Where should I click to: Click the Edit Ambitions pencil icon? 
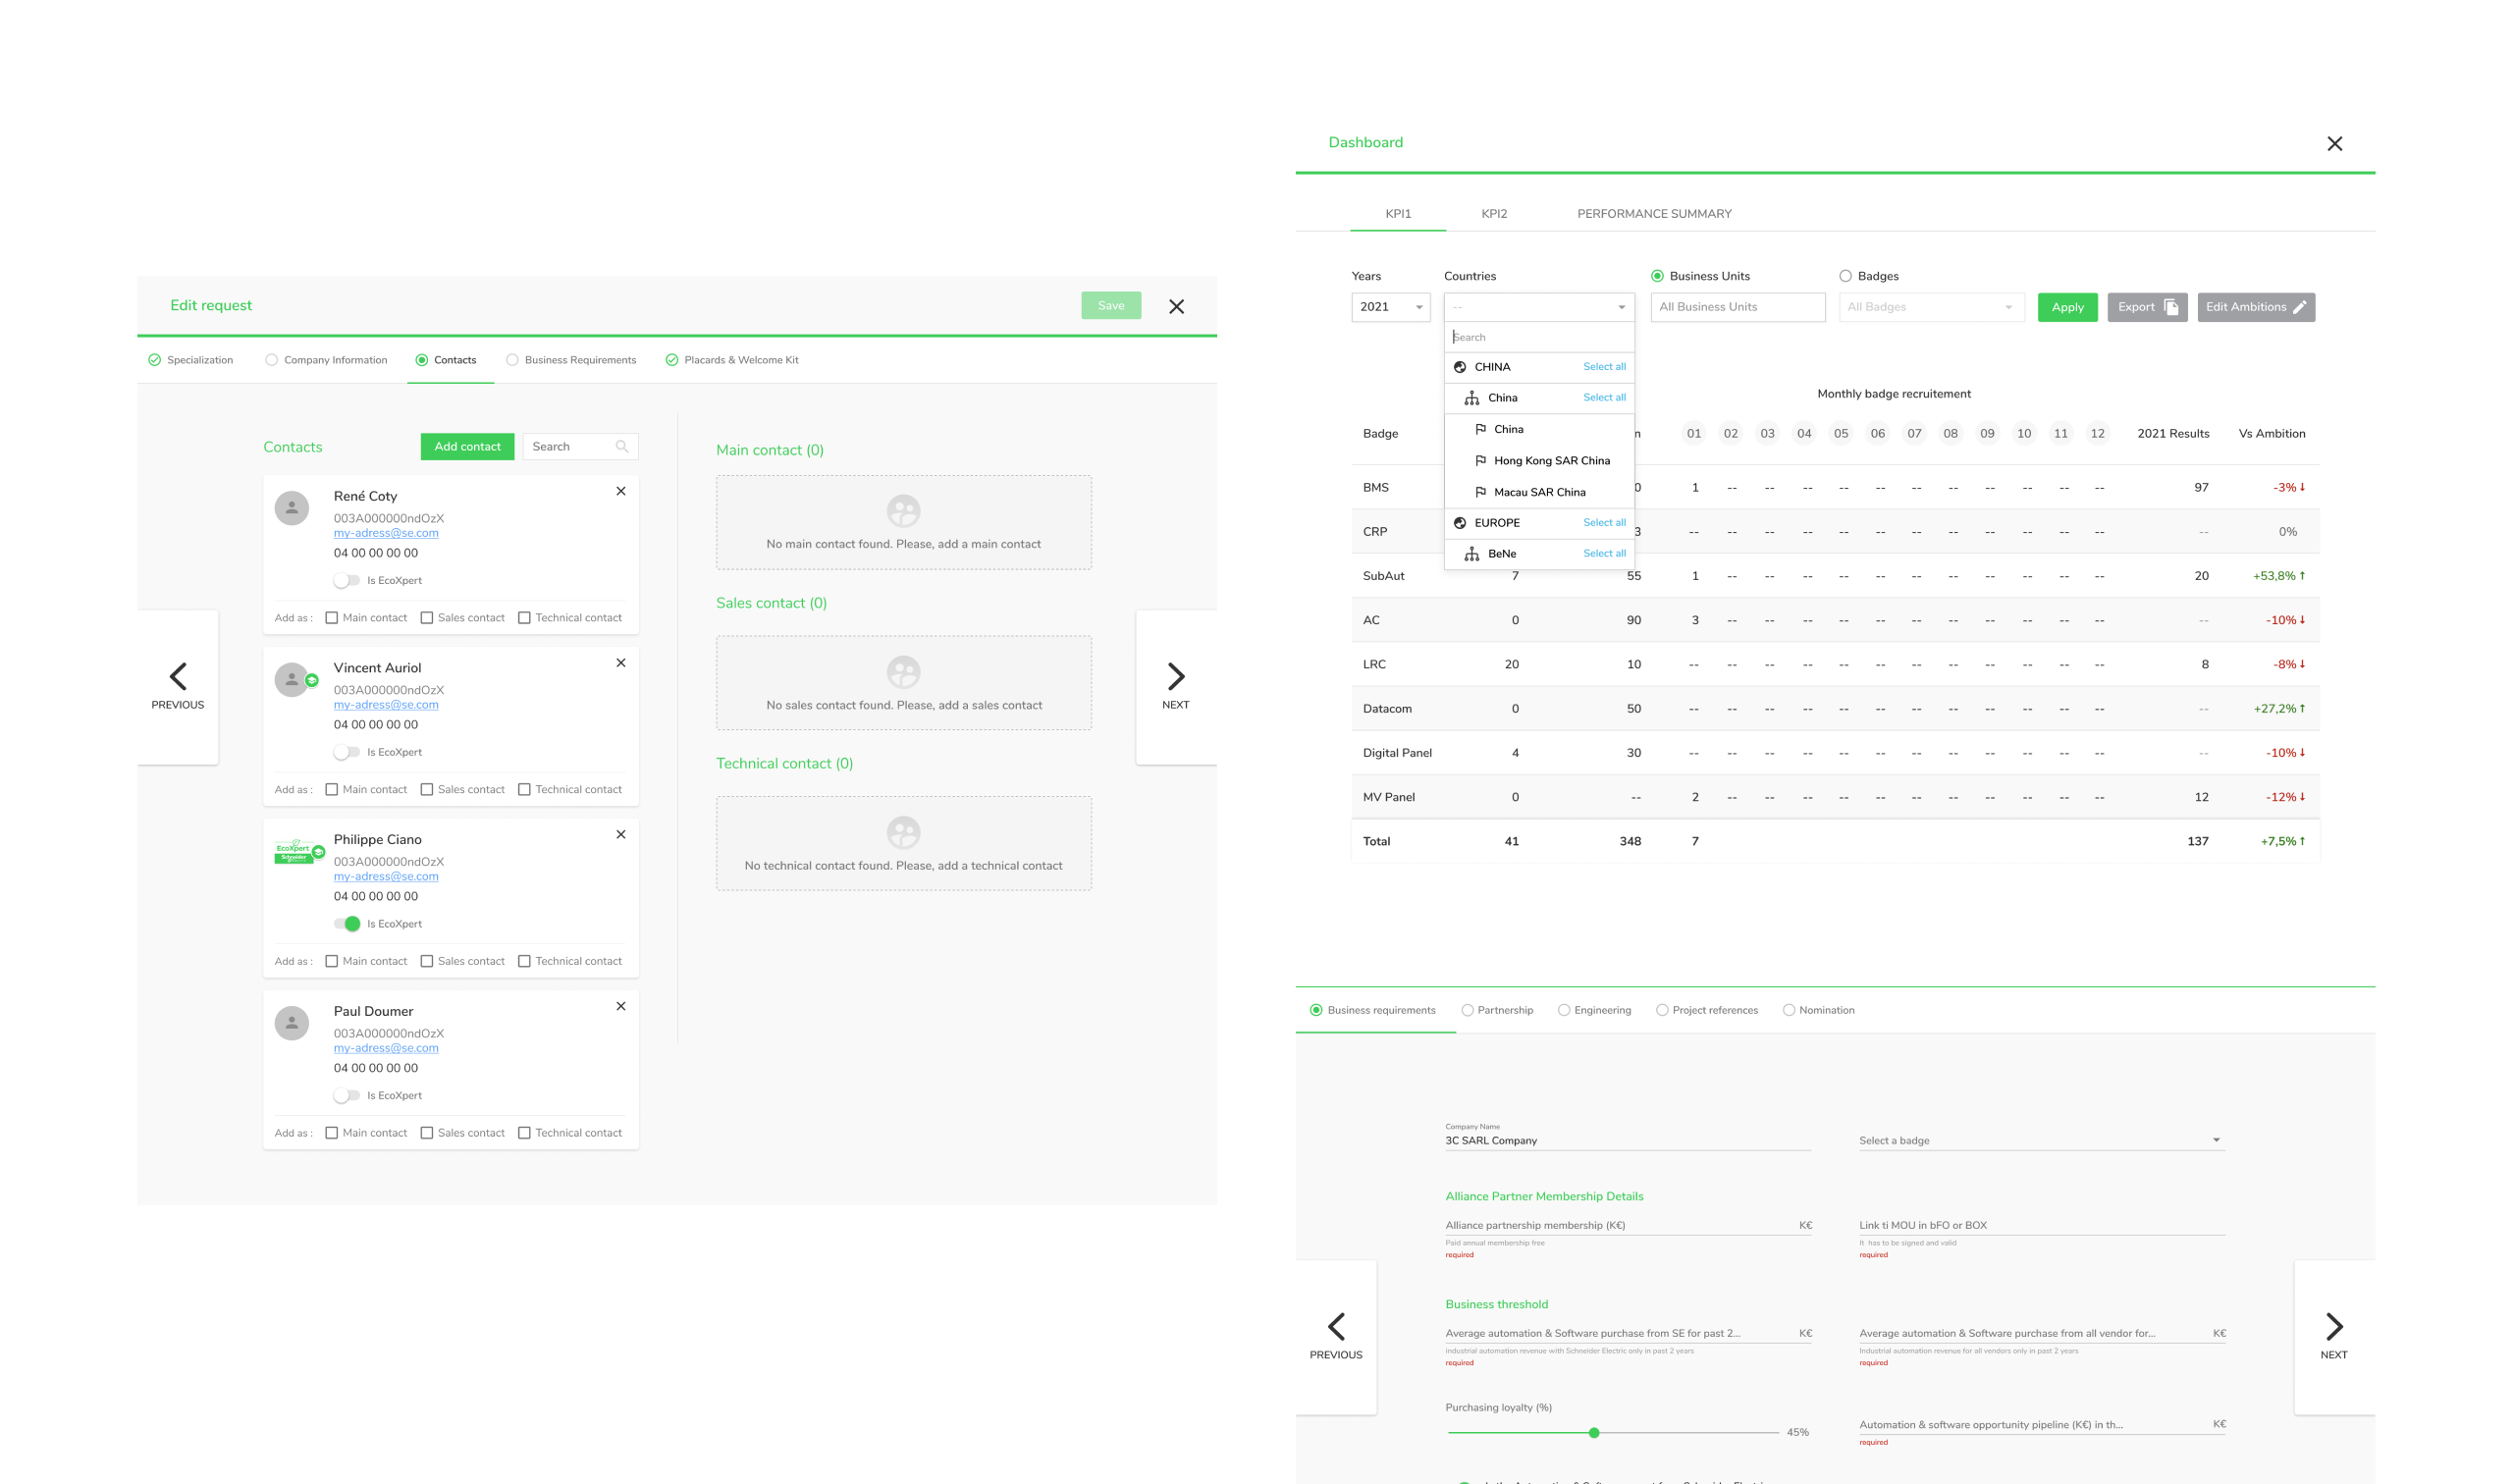pos(2299,307)
